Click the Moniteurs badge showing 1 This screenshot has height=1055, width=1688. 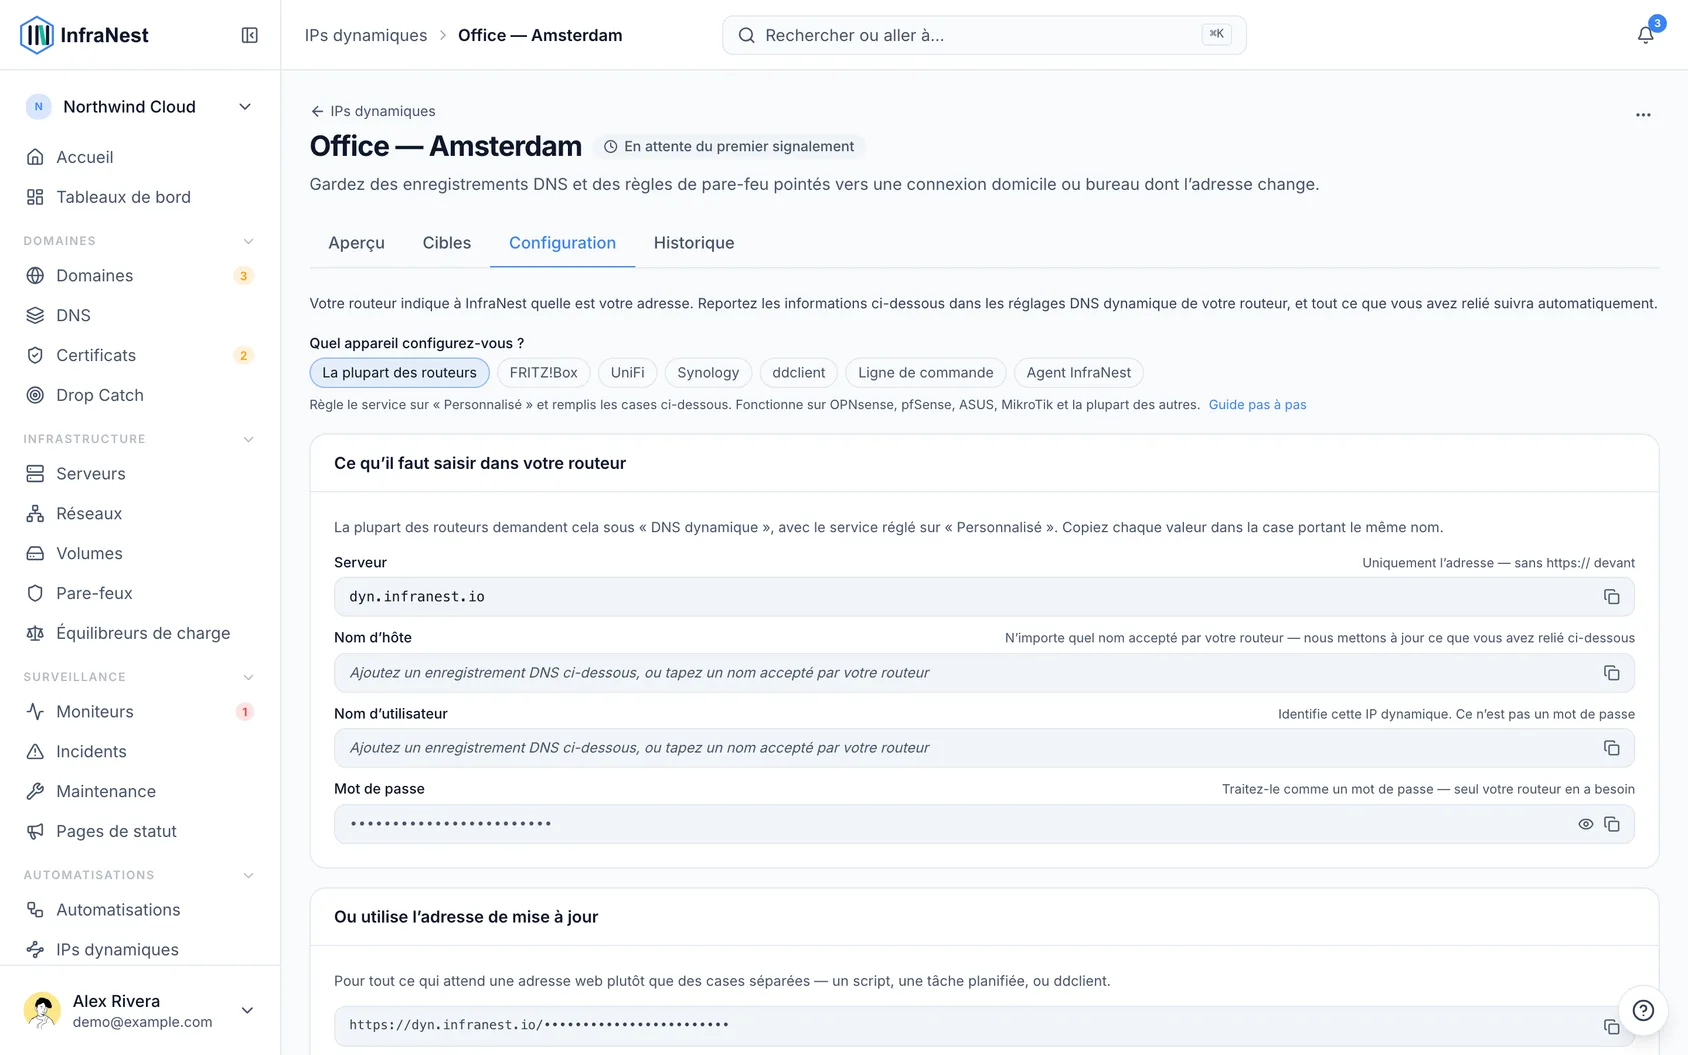click(x=244, y=712)
